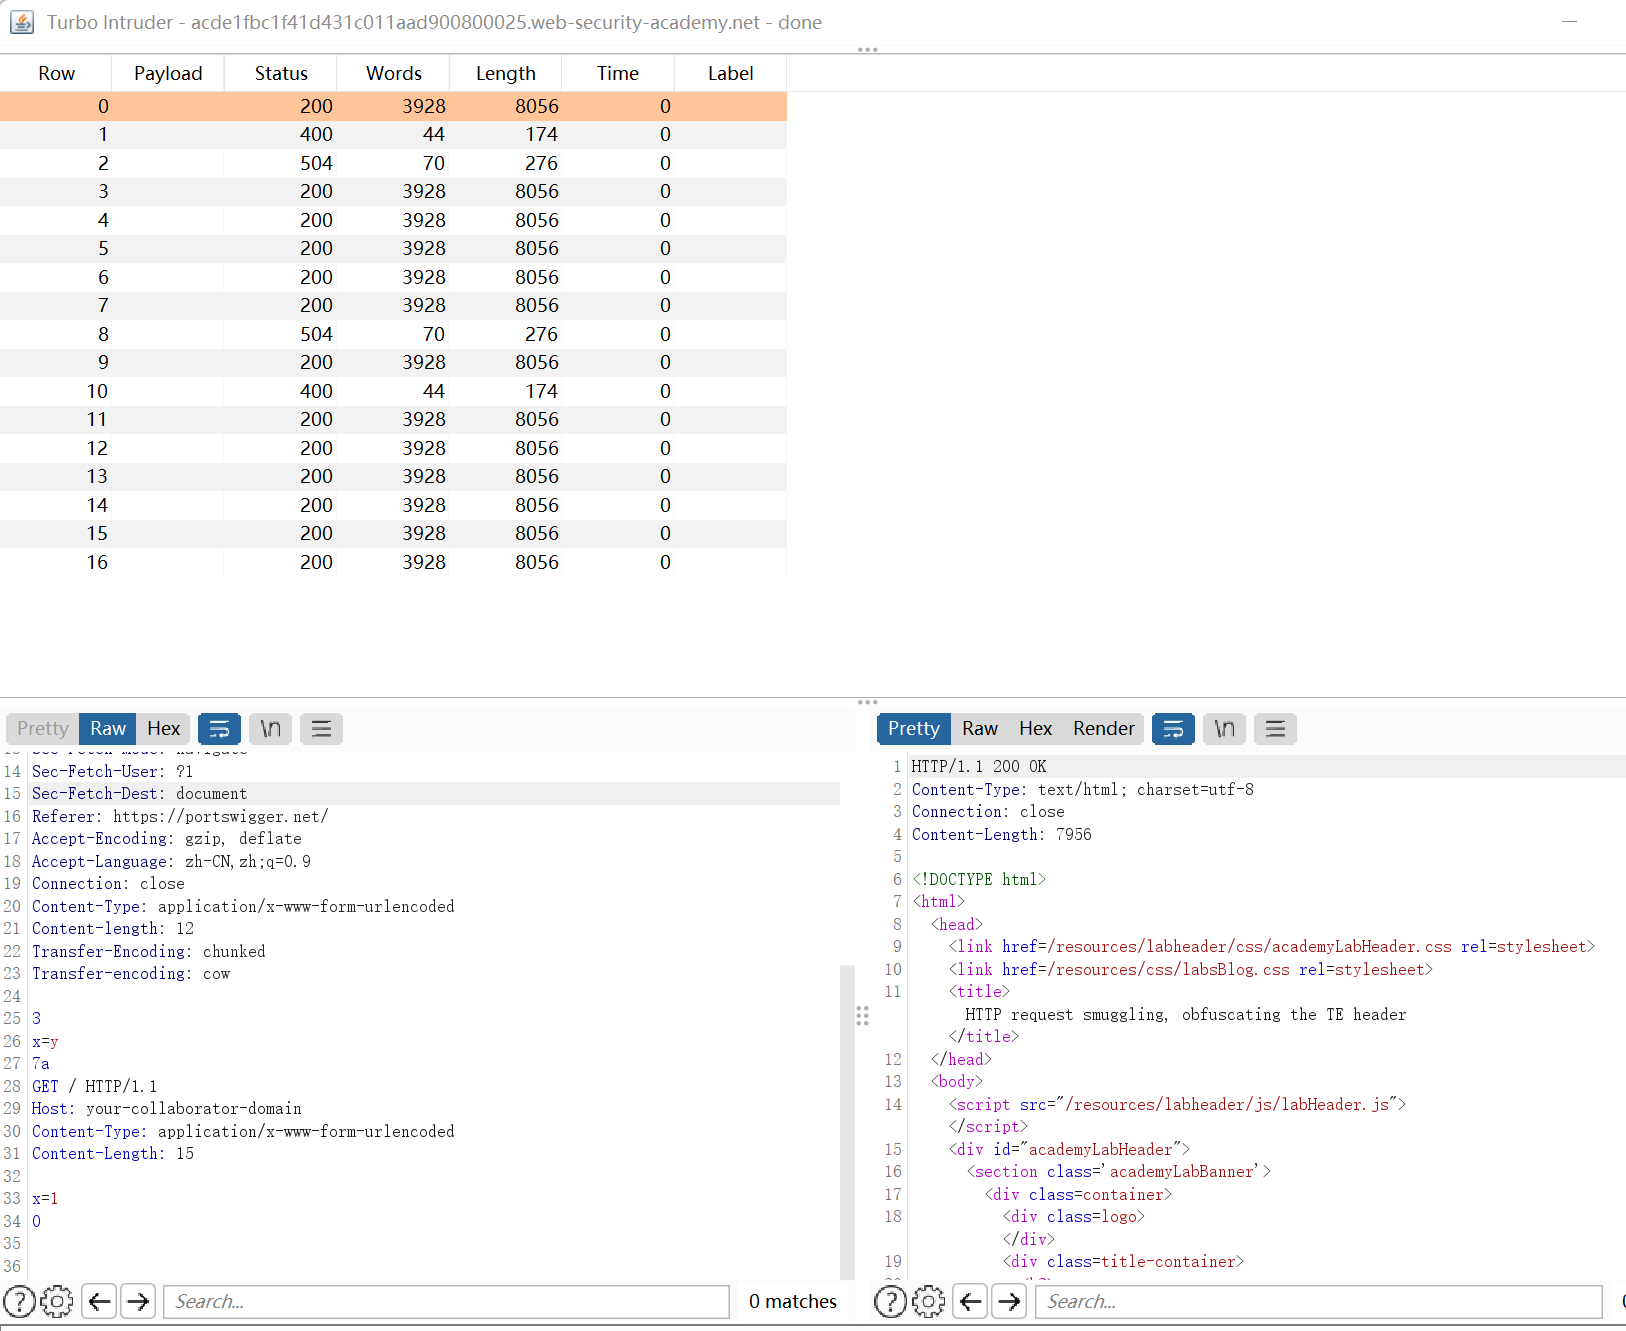Image resolution: width=1626 pixels, height=1331 pixels.
Task: Click 'Host: your-collaborator-domain' line
Action: (x=167, y=1109)
